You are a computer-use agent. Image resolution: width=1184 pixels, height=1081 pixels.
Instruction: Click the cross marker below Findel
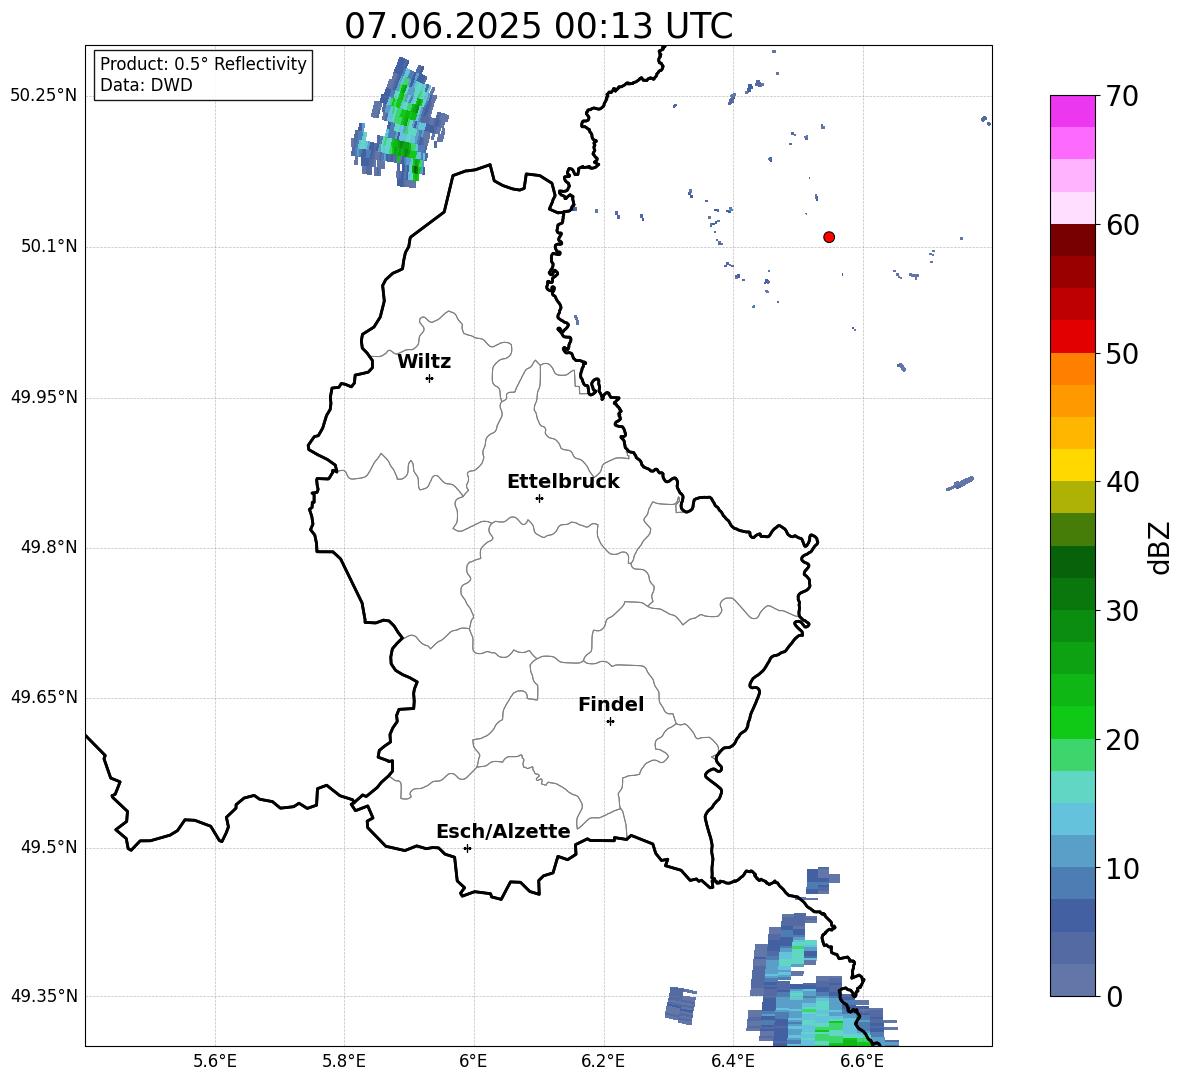610,722
